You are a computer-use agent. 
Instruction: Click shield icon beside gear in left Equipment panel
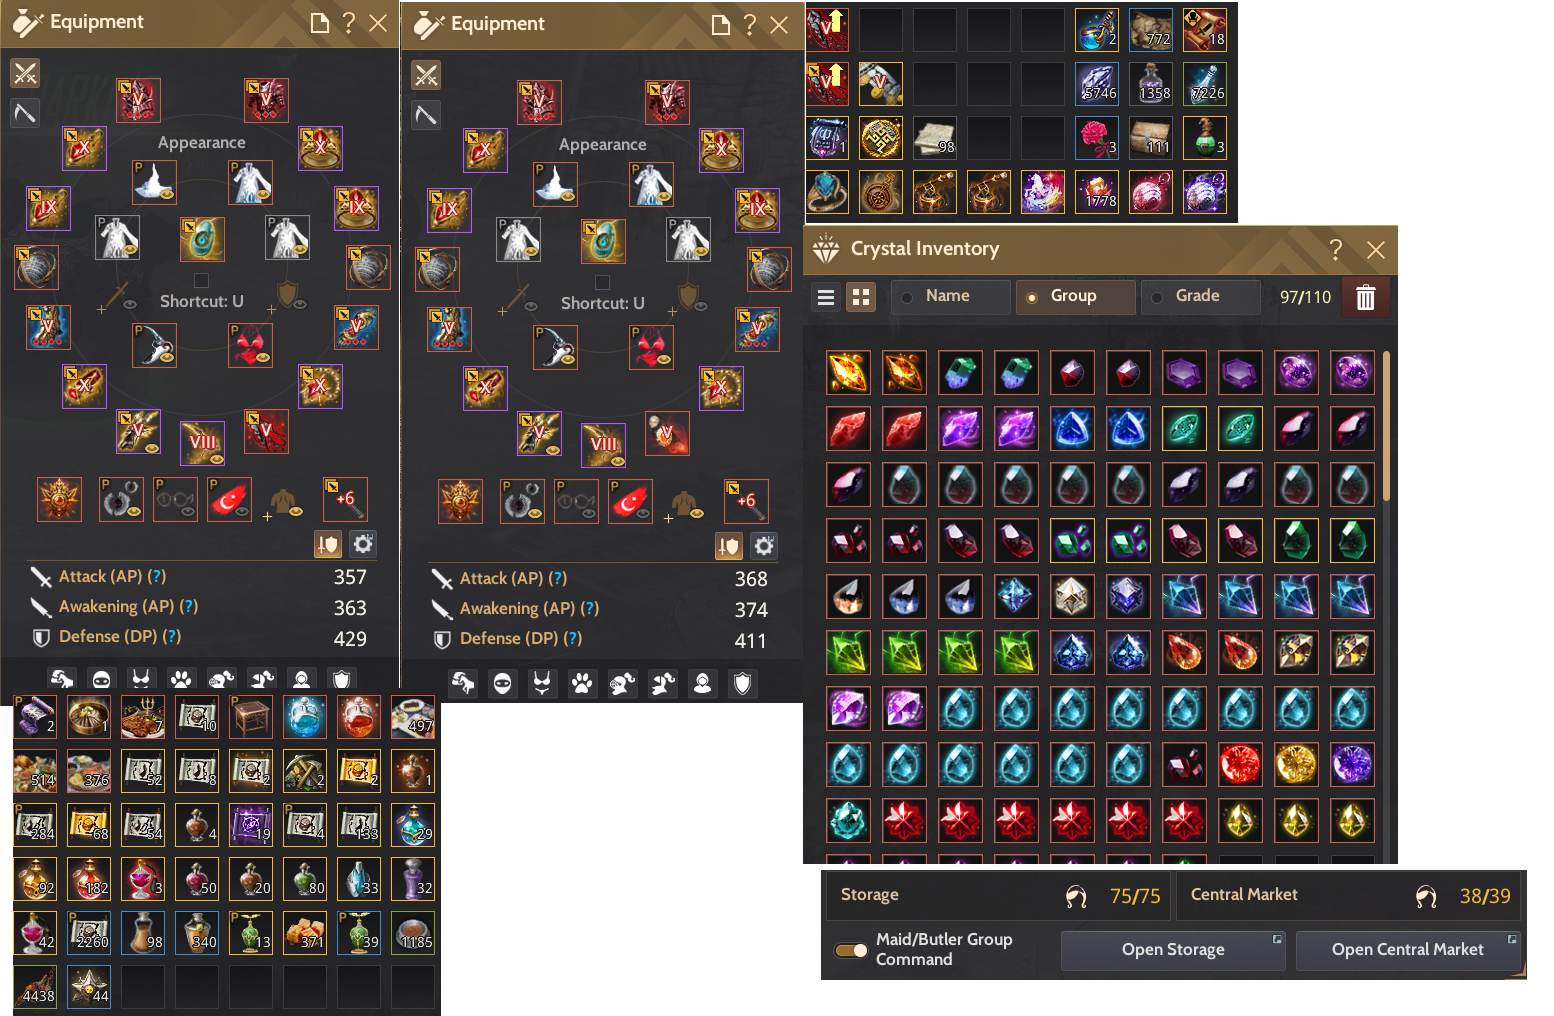coord(328,544)
